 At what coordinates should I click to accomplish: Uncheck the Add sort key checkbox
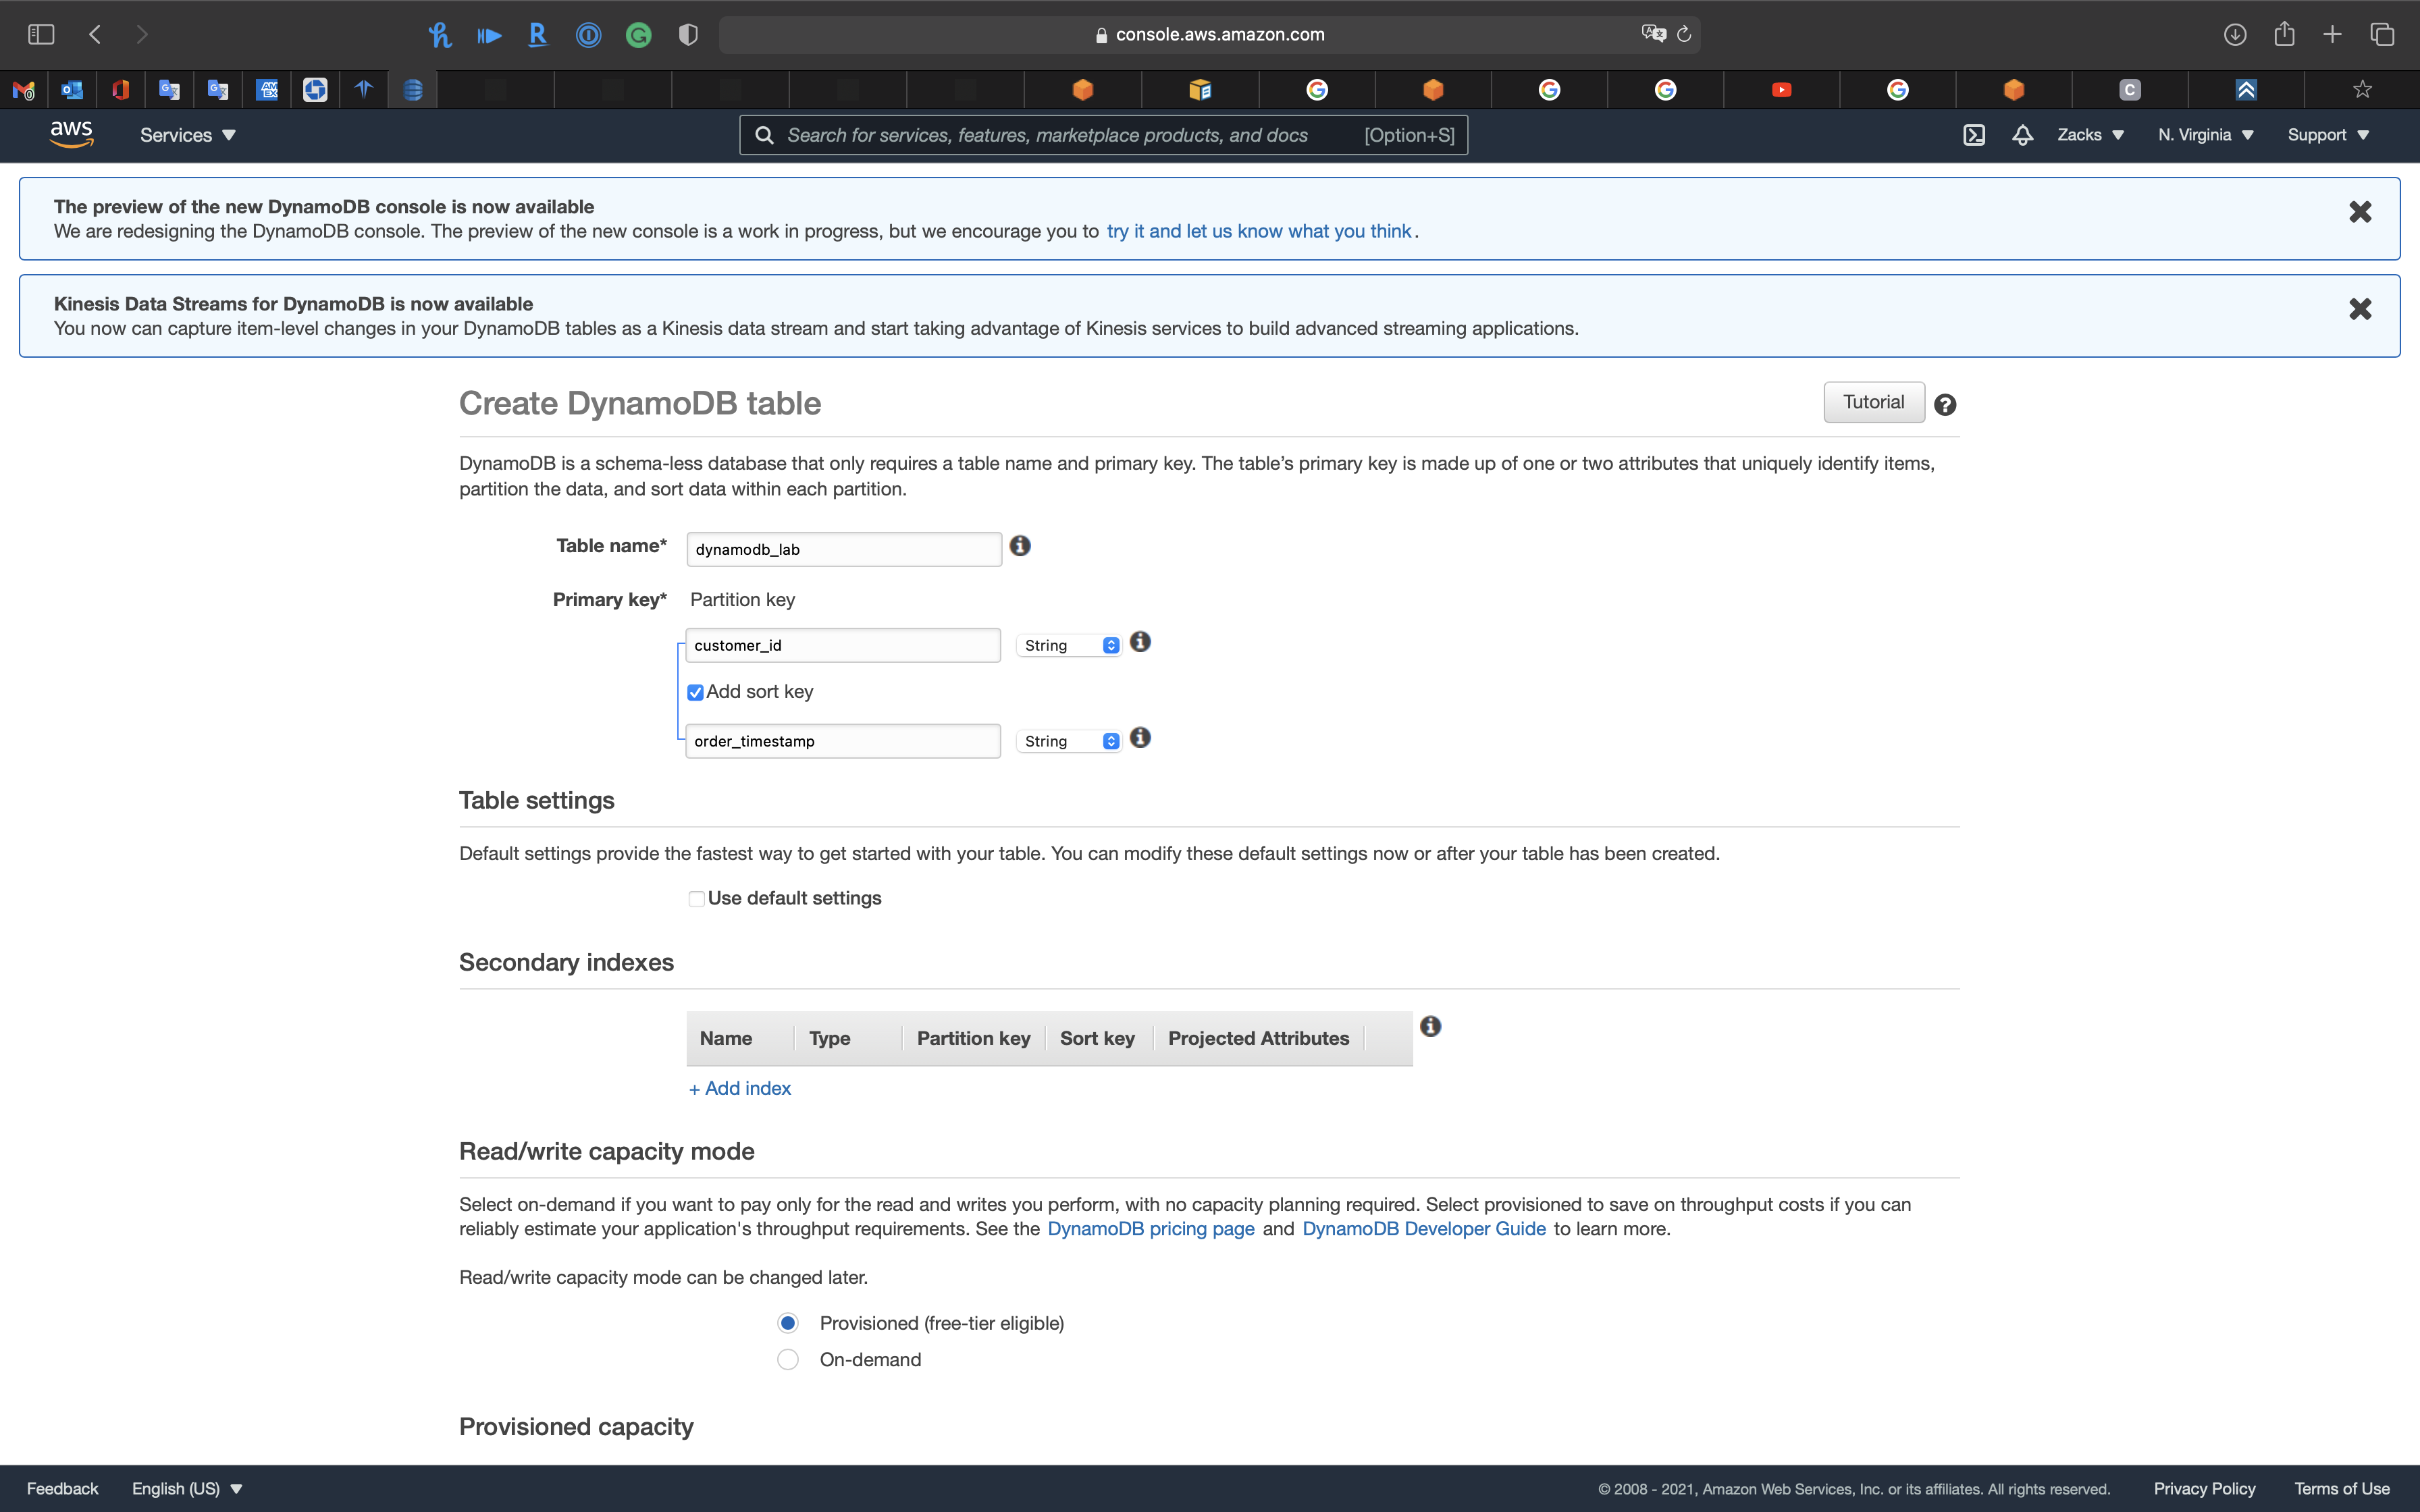(696, 693)
